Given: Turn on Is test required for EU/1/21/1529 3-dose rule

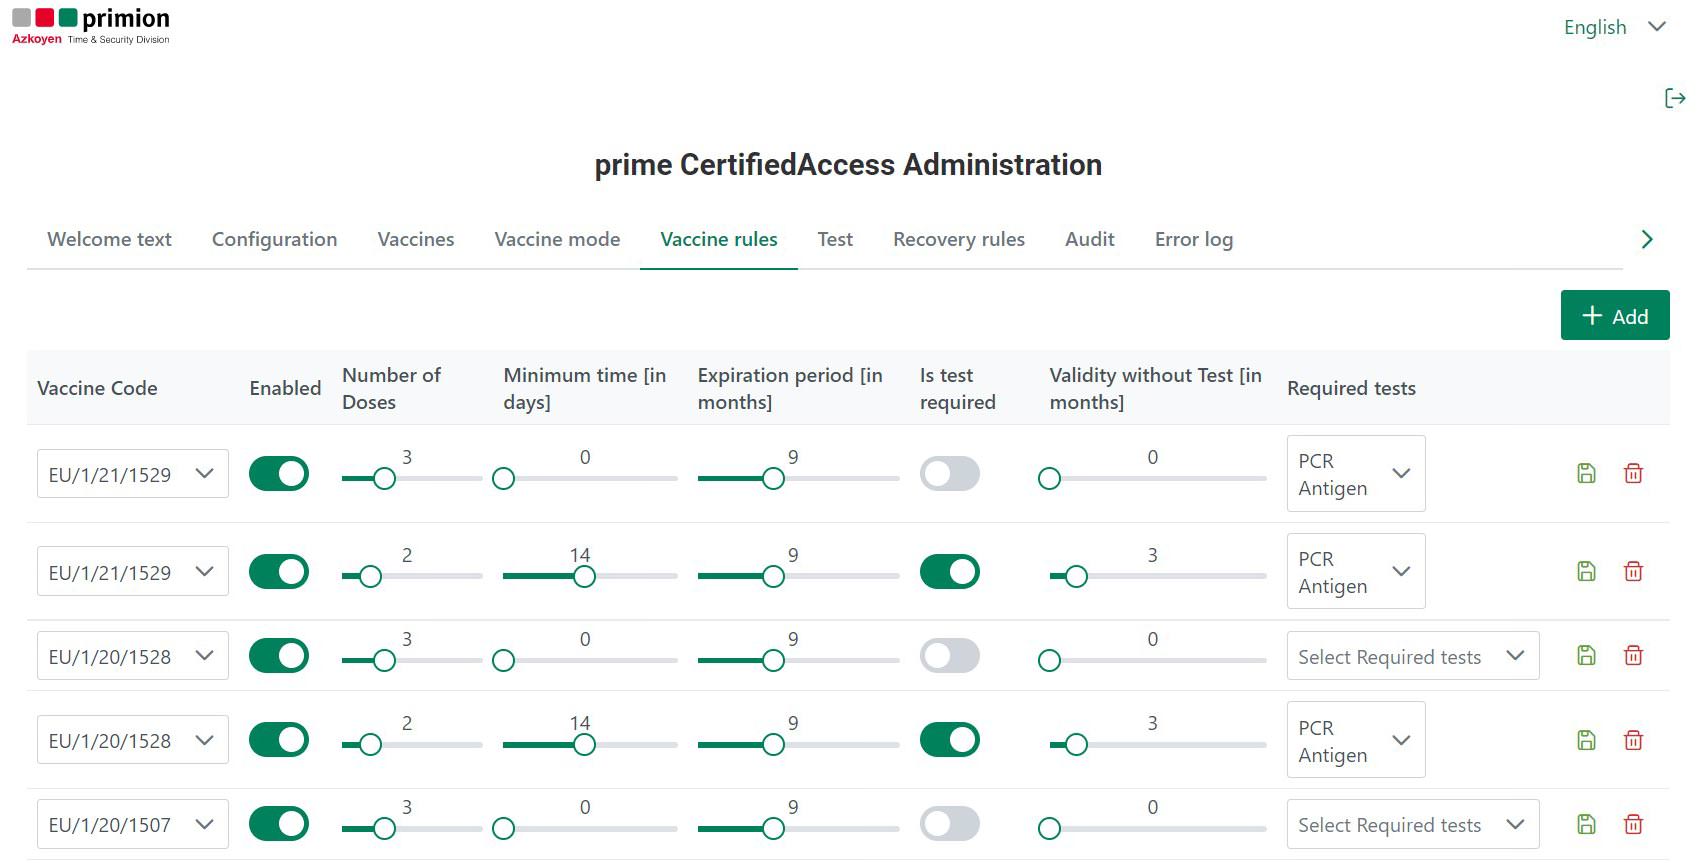Looking at the screenshot, I should point(950,474).
